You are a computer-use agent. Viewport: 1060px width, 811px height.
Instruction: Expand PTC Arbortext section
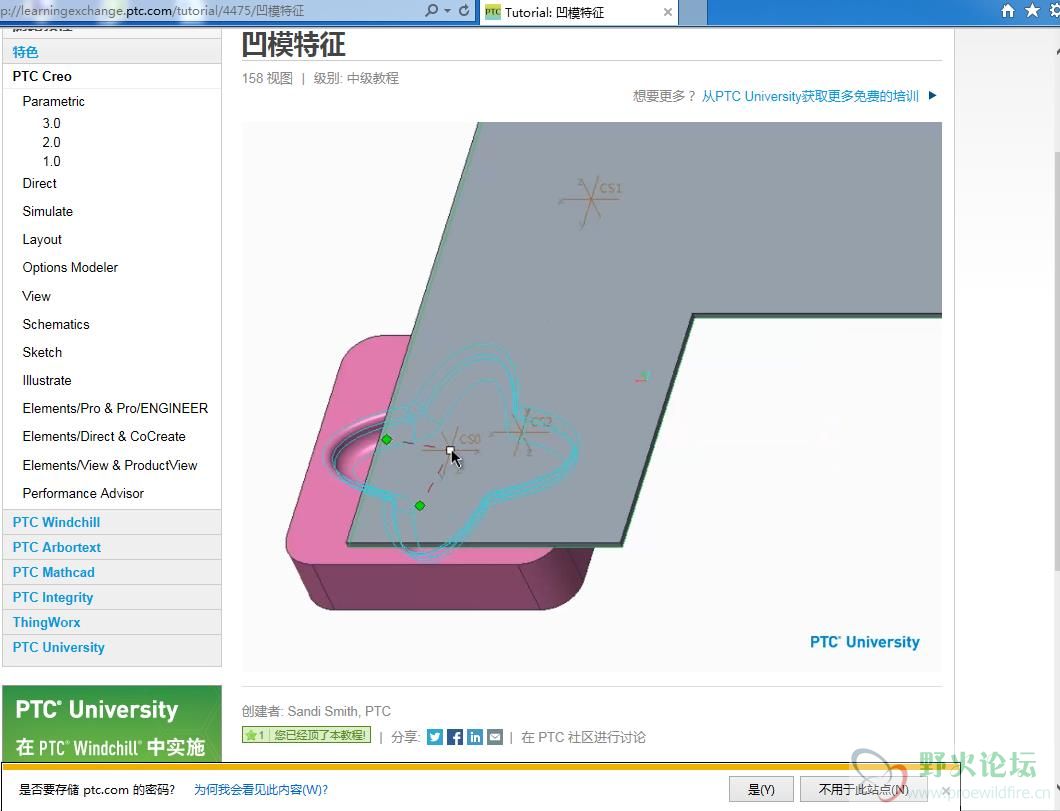[112, 547]
